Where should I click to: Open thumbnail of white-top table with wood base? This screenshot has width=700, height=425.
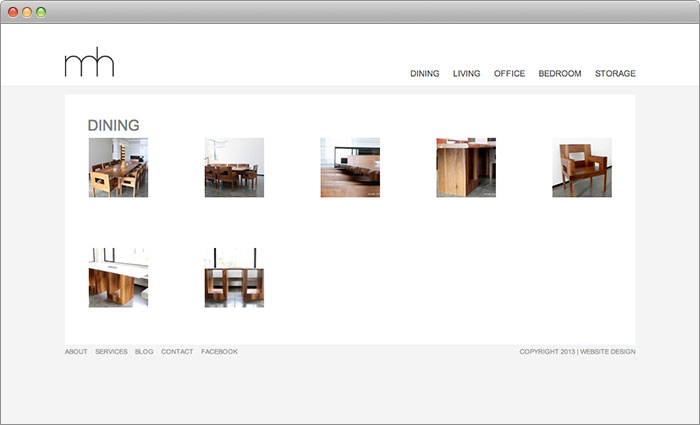[x=118, y=278]
